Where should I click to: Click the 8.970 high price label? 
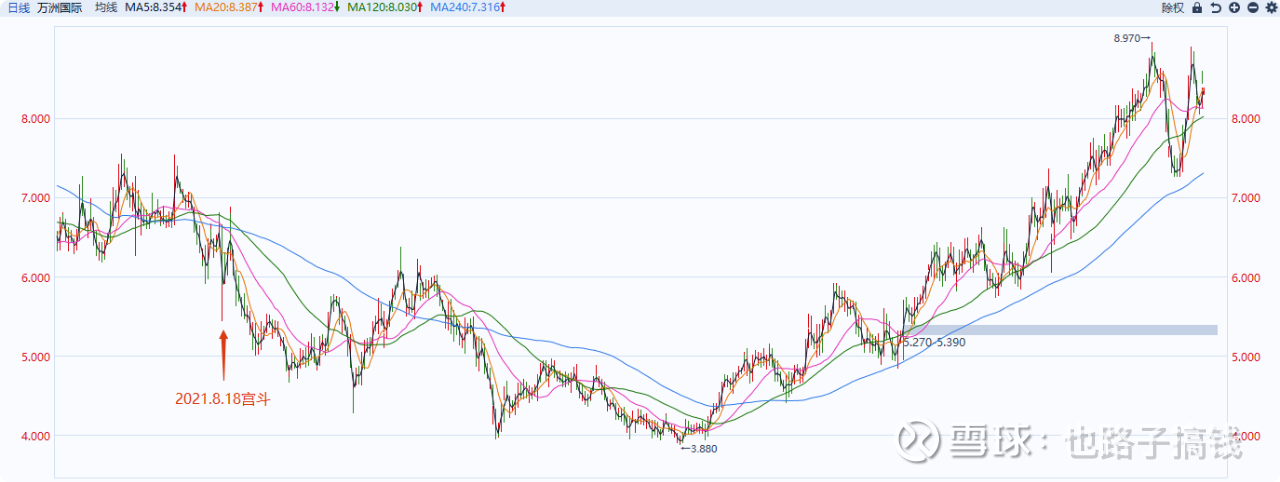pyautogui.click(x=1127, y=38)
